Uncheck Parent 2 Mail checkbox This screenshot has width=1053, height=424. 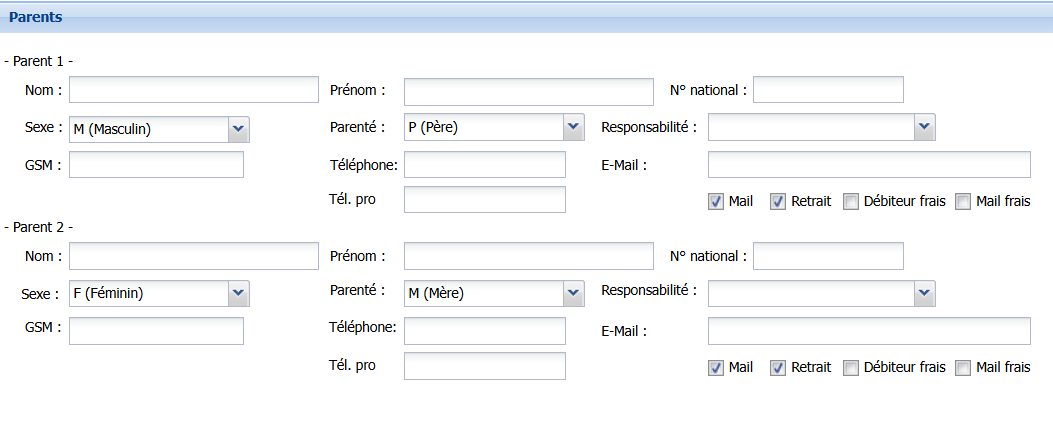tap(716, 368)
